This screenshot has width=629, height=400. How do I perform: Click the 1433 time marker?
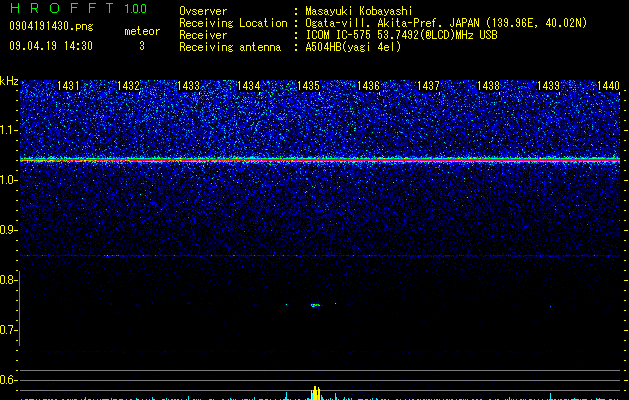click(188, 85)
